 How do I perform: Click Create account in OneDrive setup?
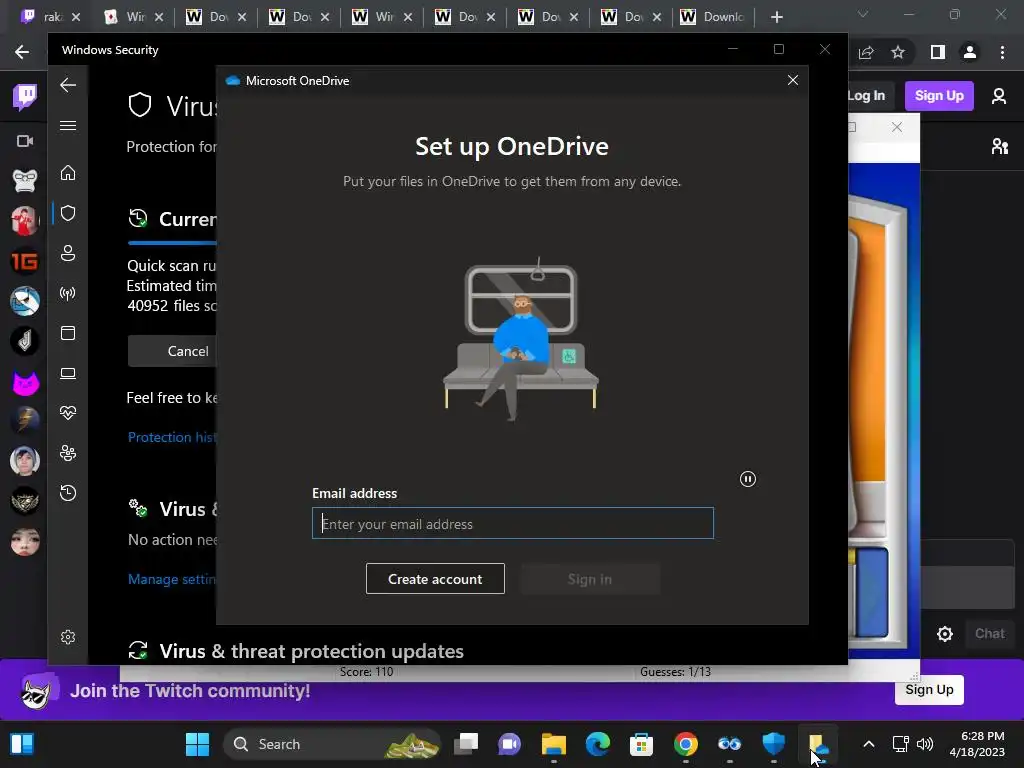pos(435,579)
